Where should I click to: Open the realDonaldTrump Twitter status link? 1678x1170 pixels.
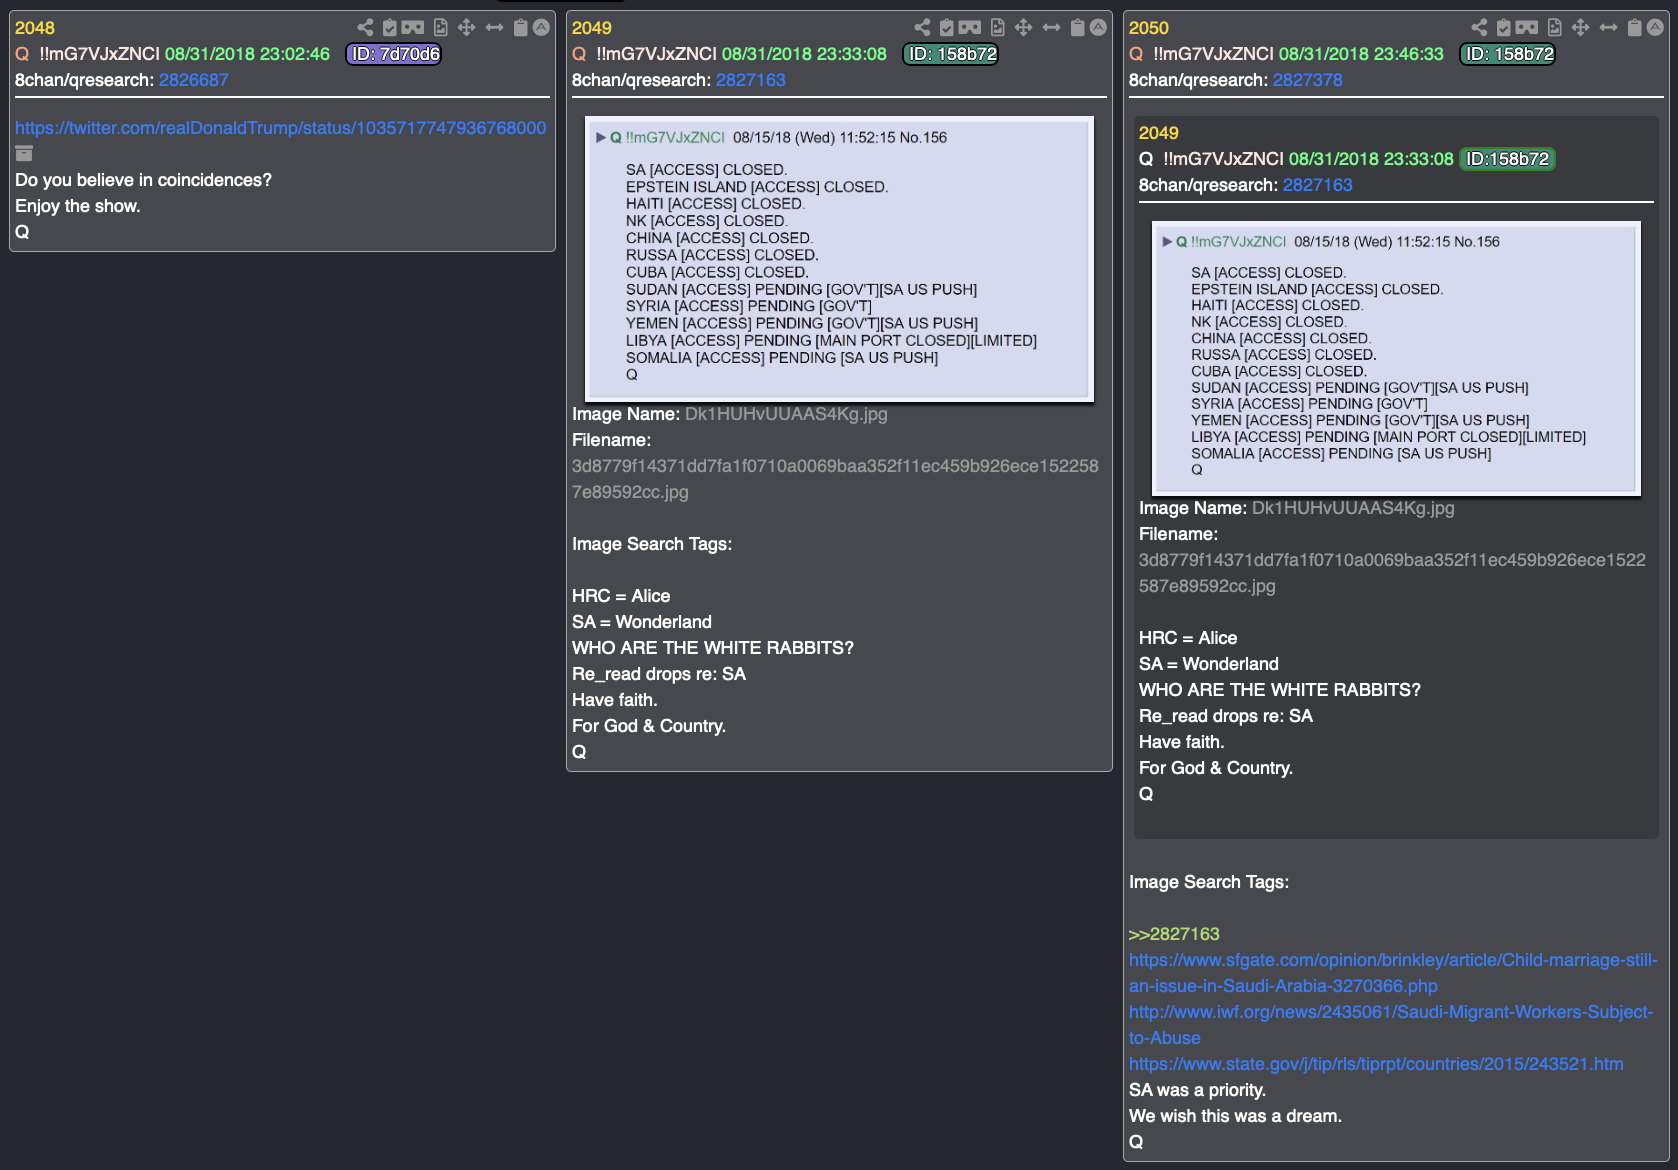(280, 128)
